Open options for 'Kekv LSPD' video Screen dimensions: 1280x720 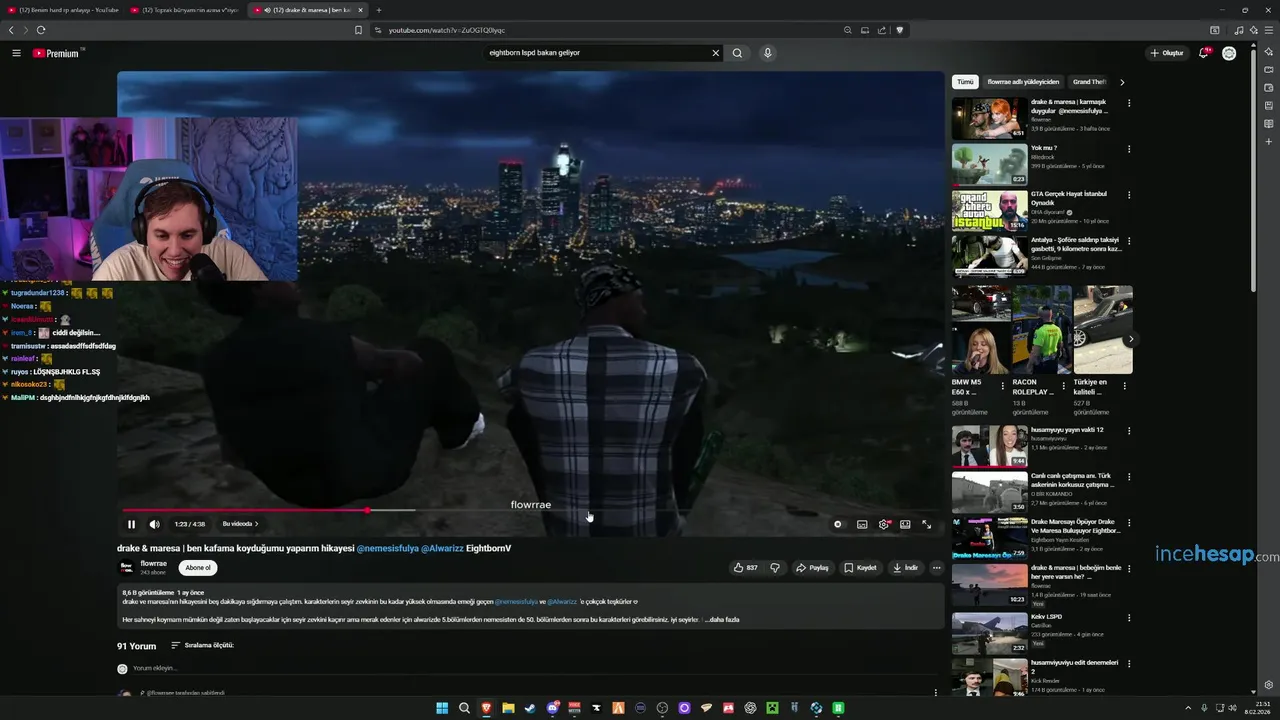1129,618
